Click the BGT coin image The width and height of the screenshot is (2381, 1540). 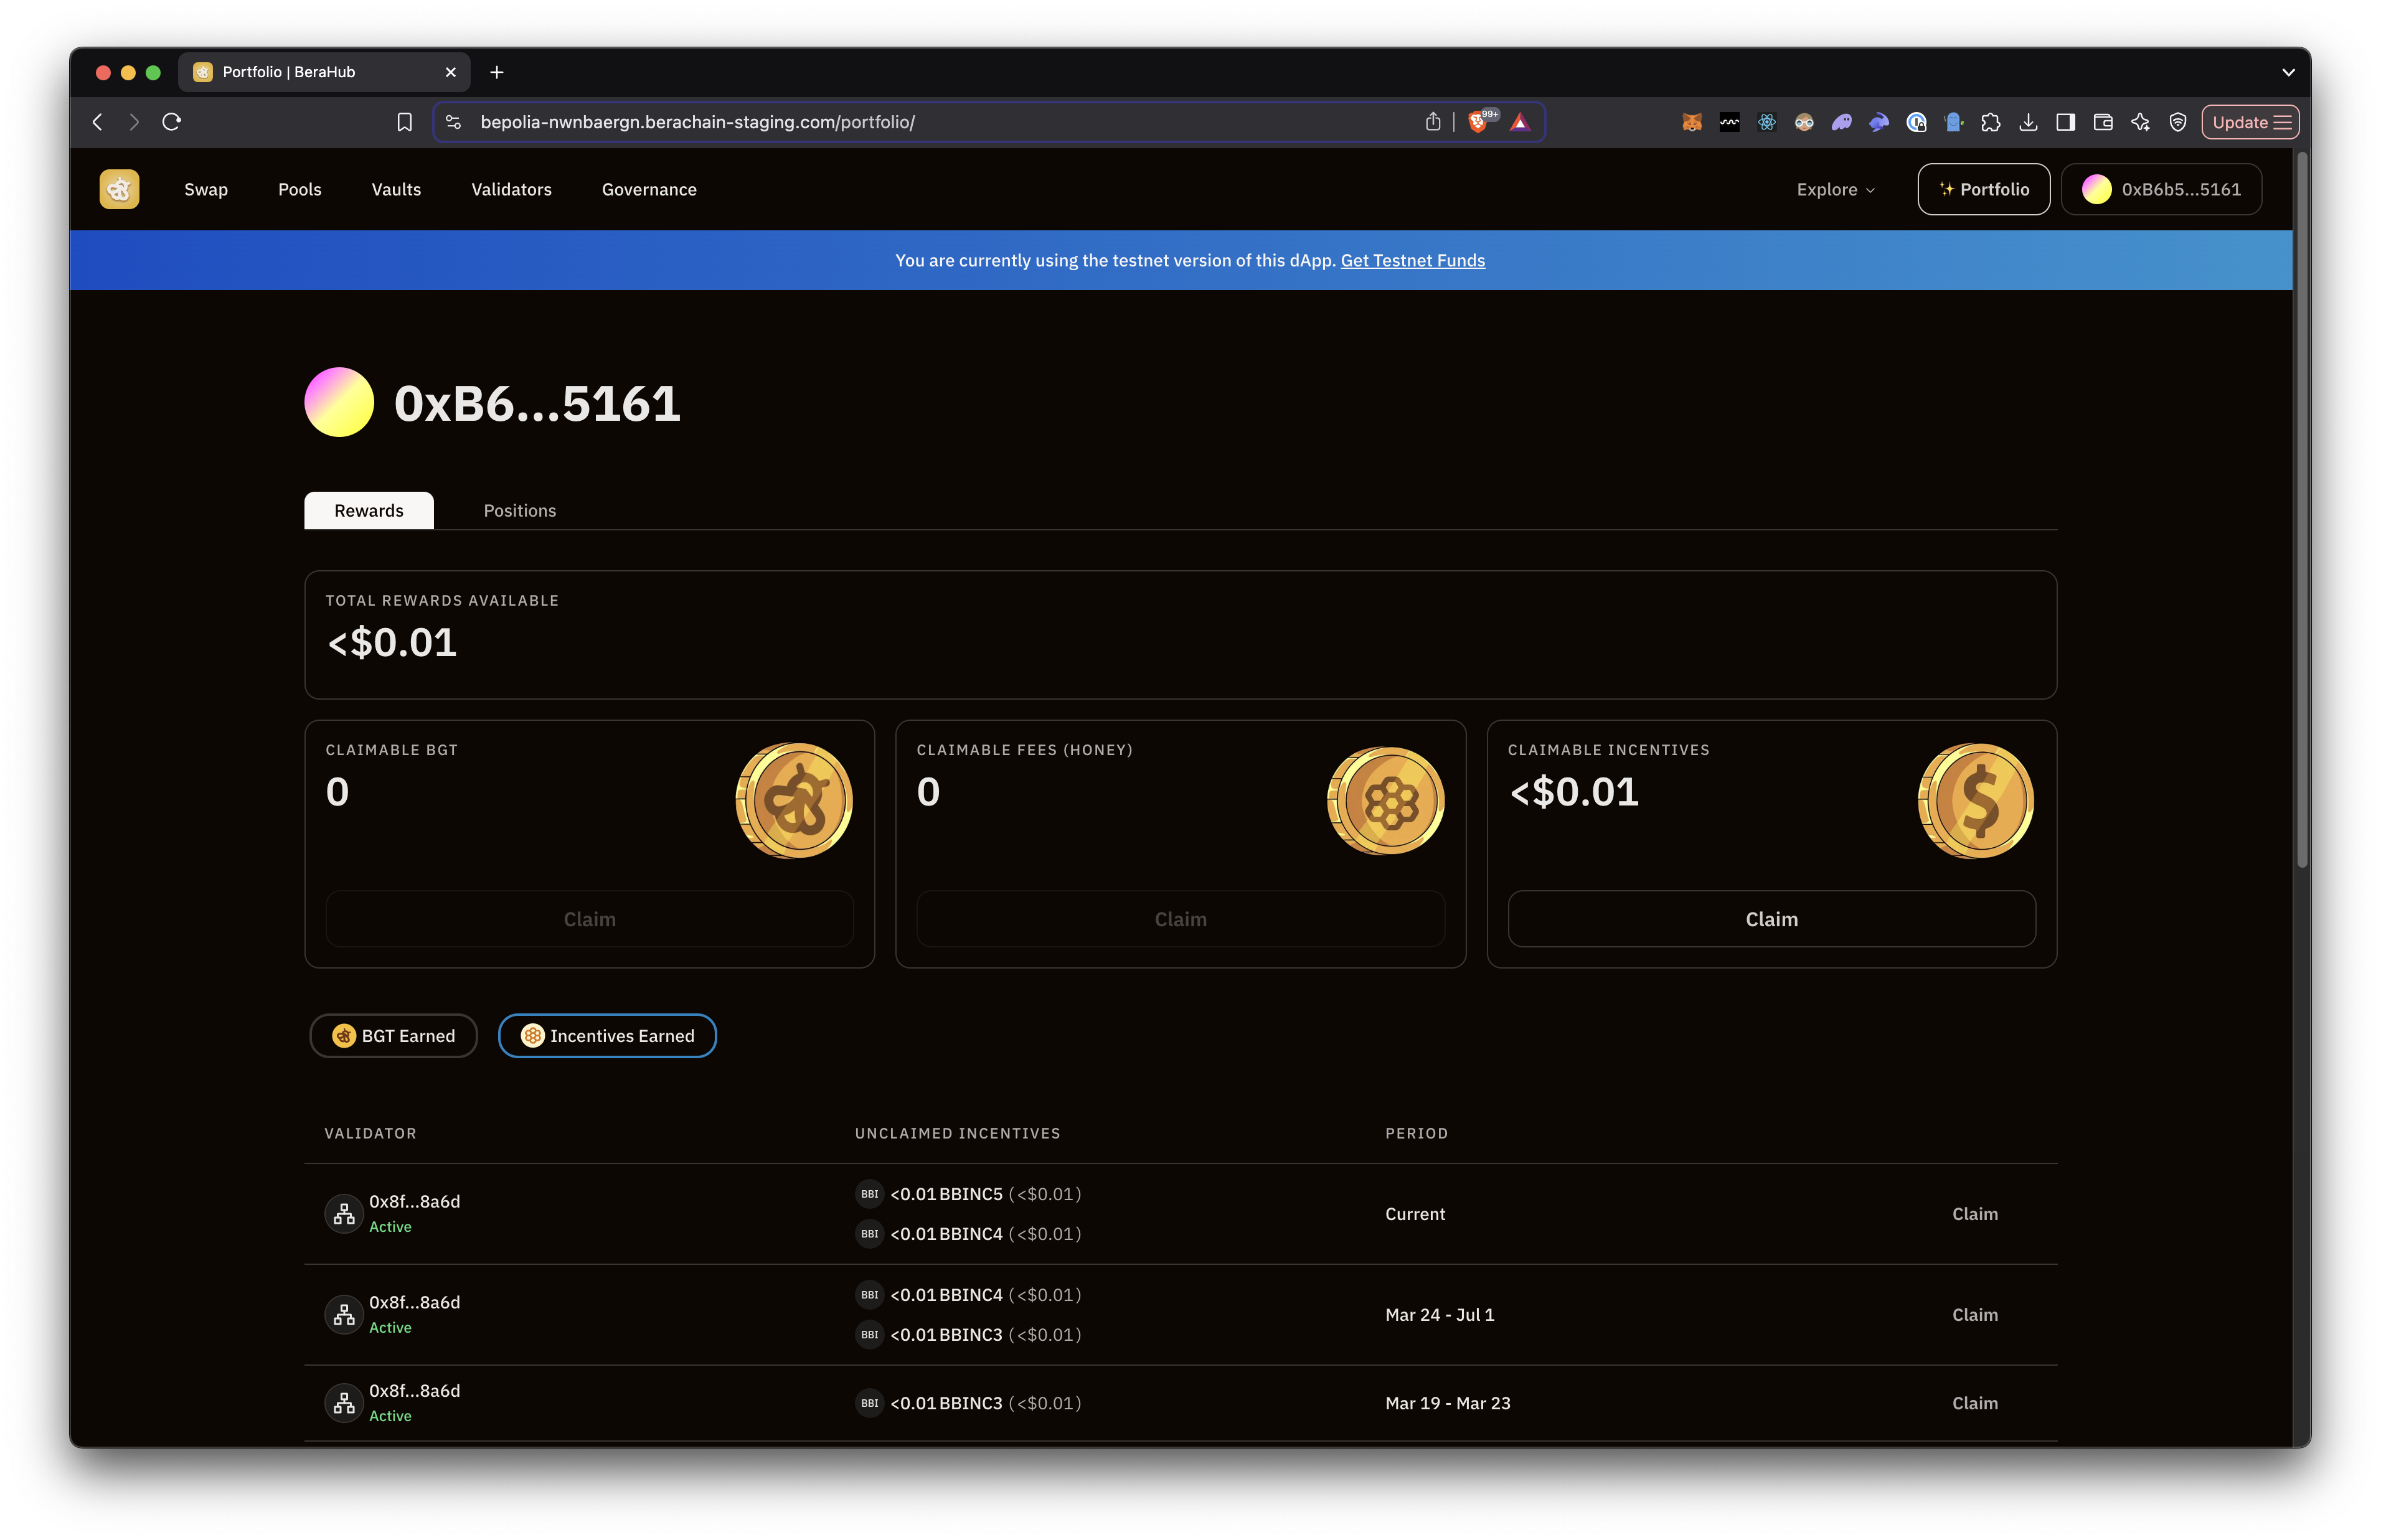[x=794, y=800]
